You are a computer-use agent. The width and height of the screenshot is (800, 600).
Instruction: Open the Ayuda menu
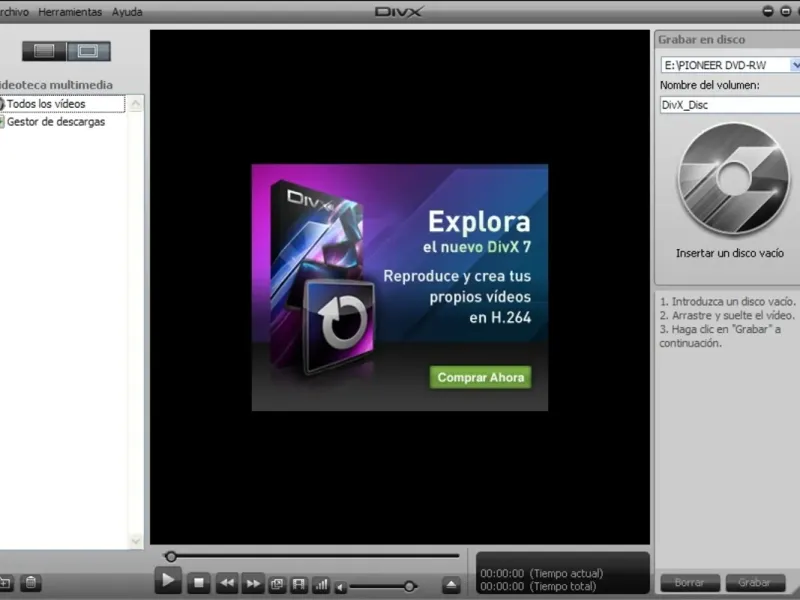point(127,12)
